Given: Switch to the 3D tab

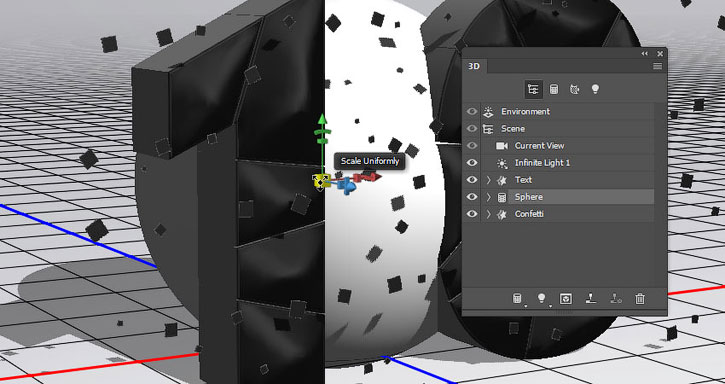Looking at the screenshot, I should 474,66.
